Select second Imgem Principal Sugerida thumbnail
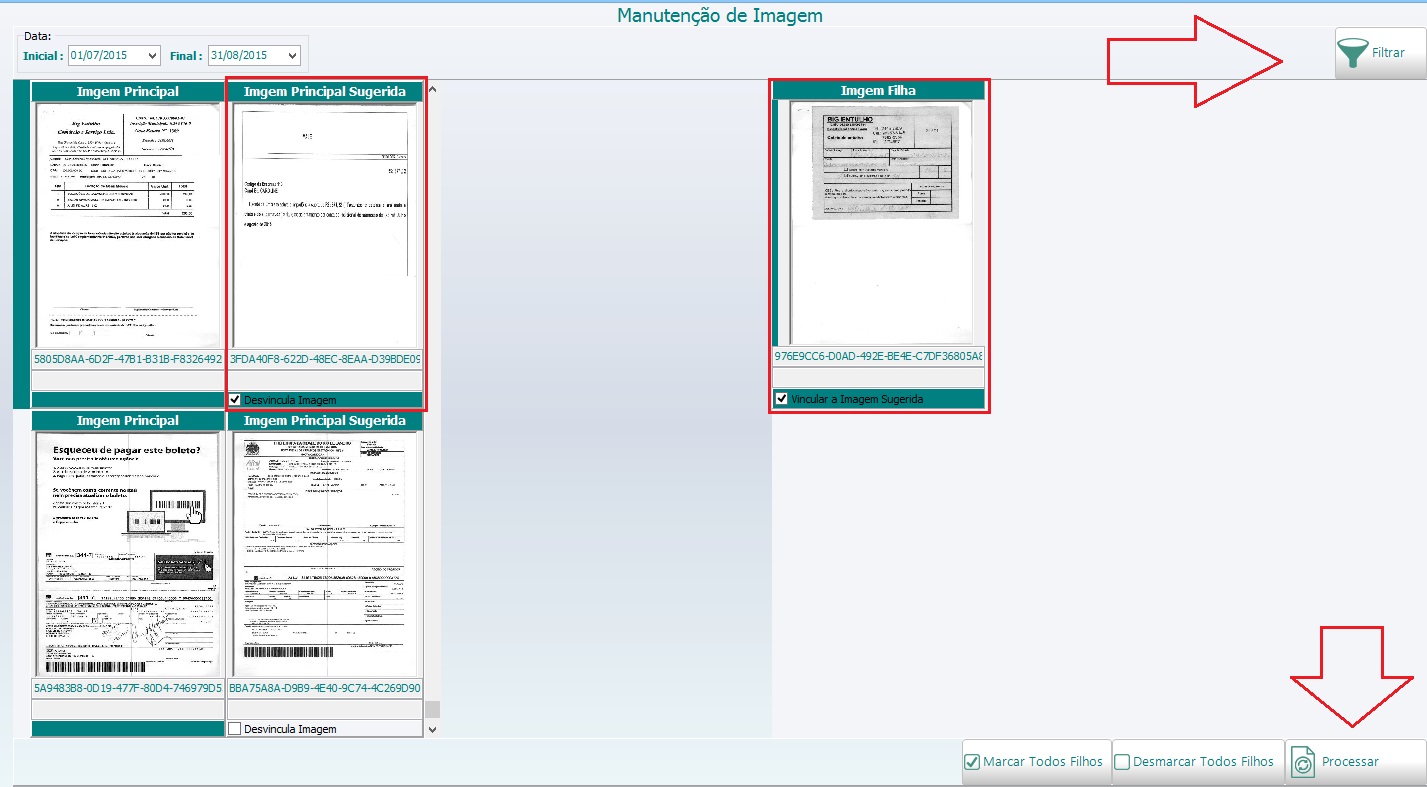The width and height of the screenshot is (1427, 787). point(325,554)
